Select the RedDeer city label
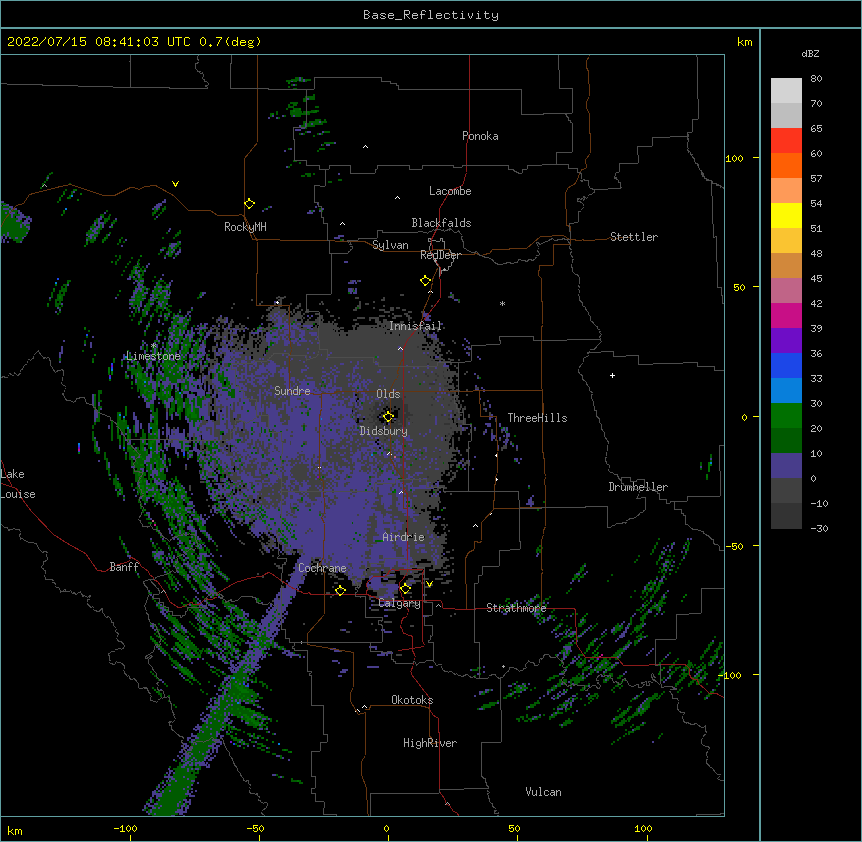This screenshot has width=862, height=842. point(440,255)
